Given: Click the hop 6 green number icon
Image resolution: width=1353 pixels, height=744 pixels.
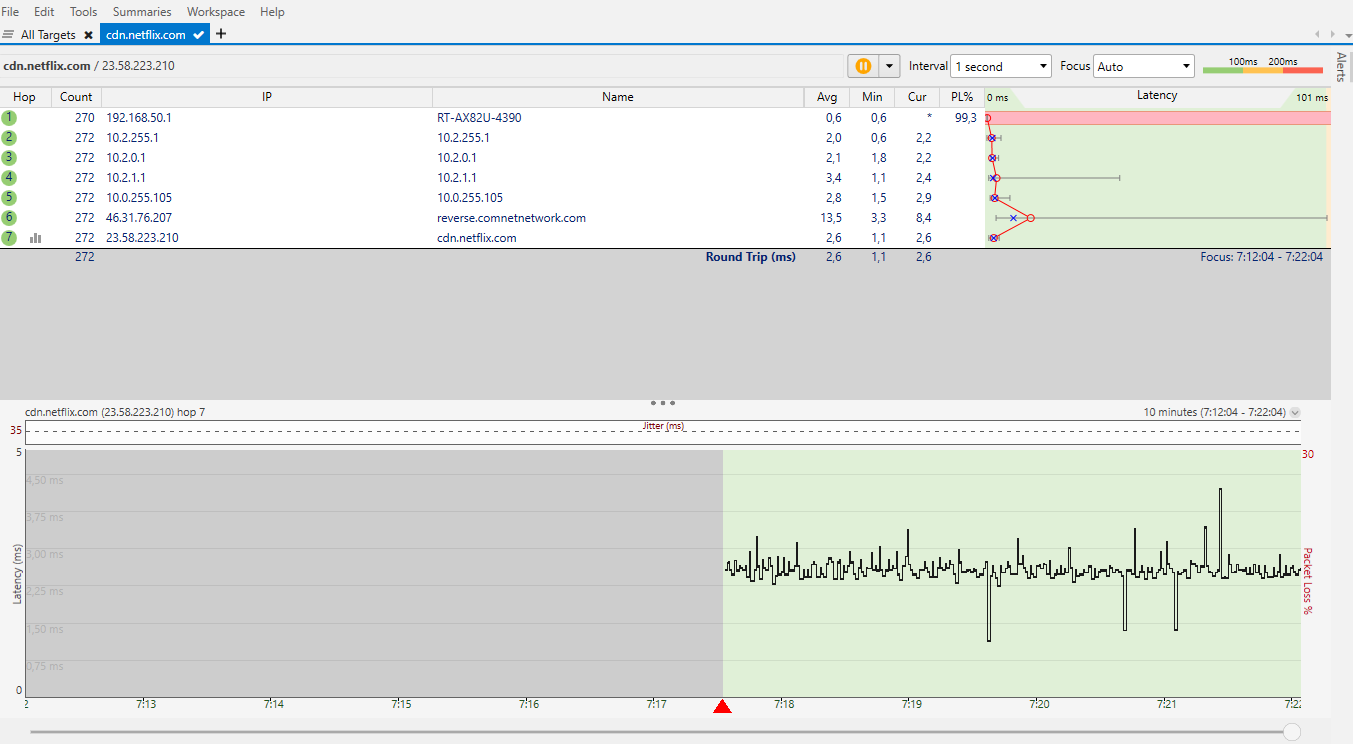Looking at the screenshot, I should [10, 218].
